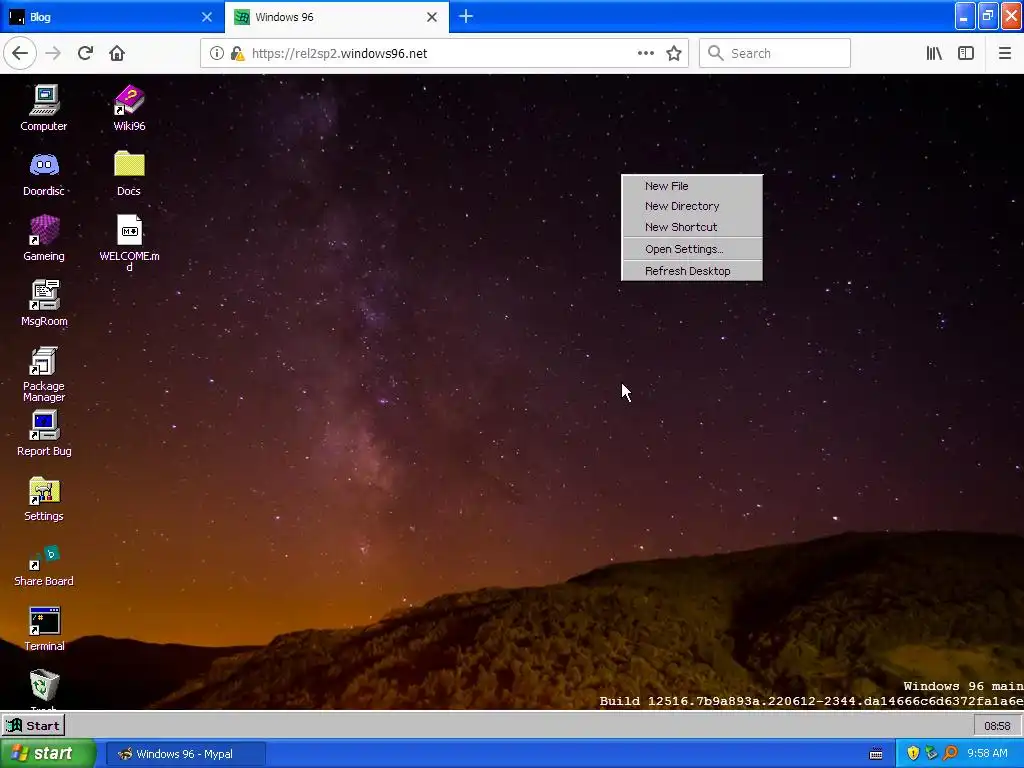
Task: Close the Blog tab
Action: click(207, 17)
